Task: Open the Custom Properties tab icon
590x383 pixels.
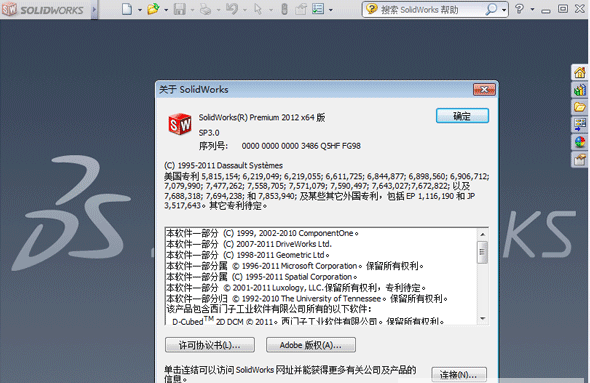Action: click(579, 160)
